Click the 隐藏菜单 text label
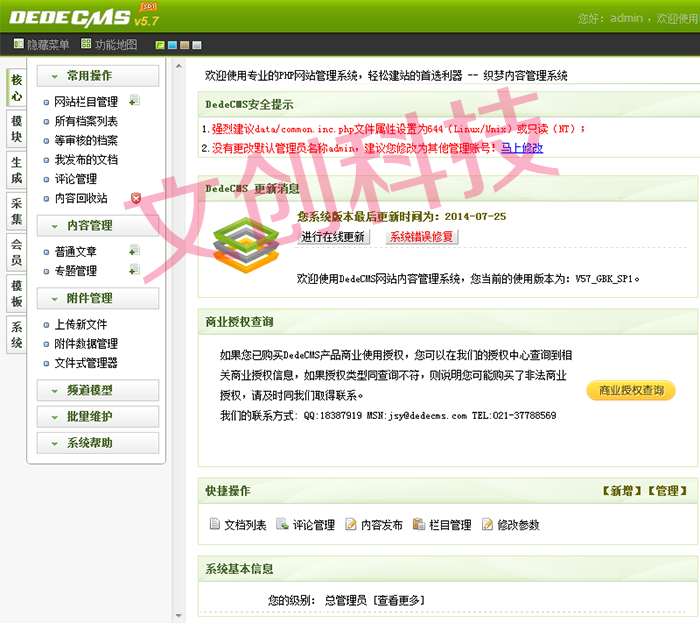 click(x=48, y=45)
